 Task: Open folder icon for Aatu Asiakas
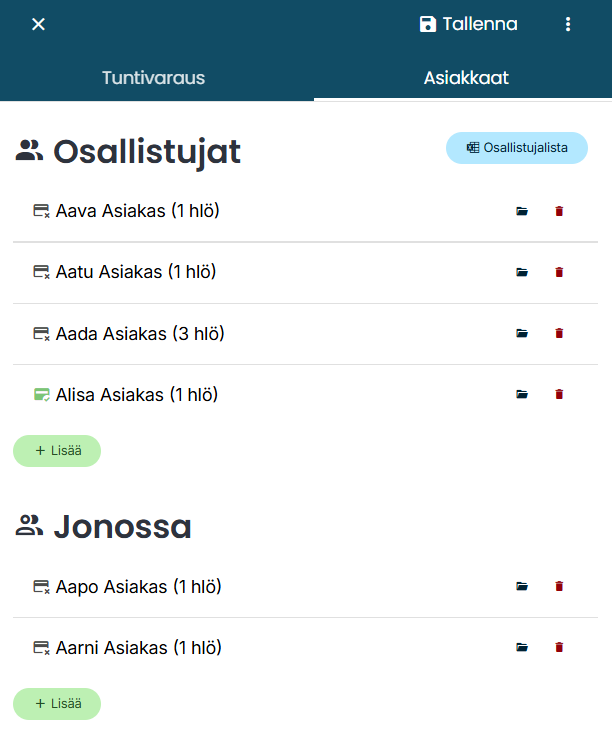pos(521,272)
